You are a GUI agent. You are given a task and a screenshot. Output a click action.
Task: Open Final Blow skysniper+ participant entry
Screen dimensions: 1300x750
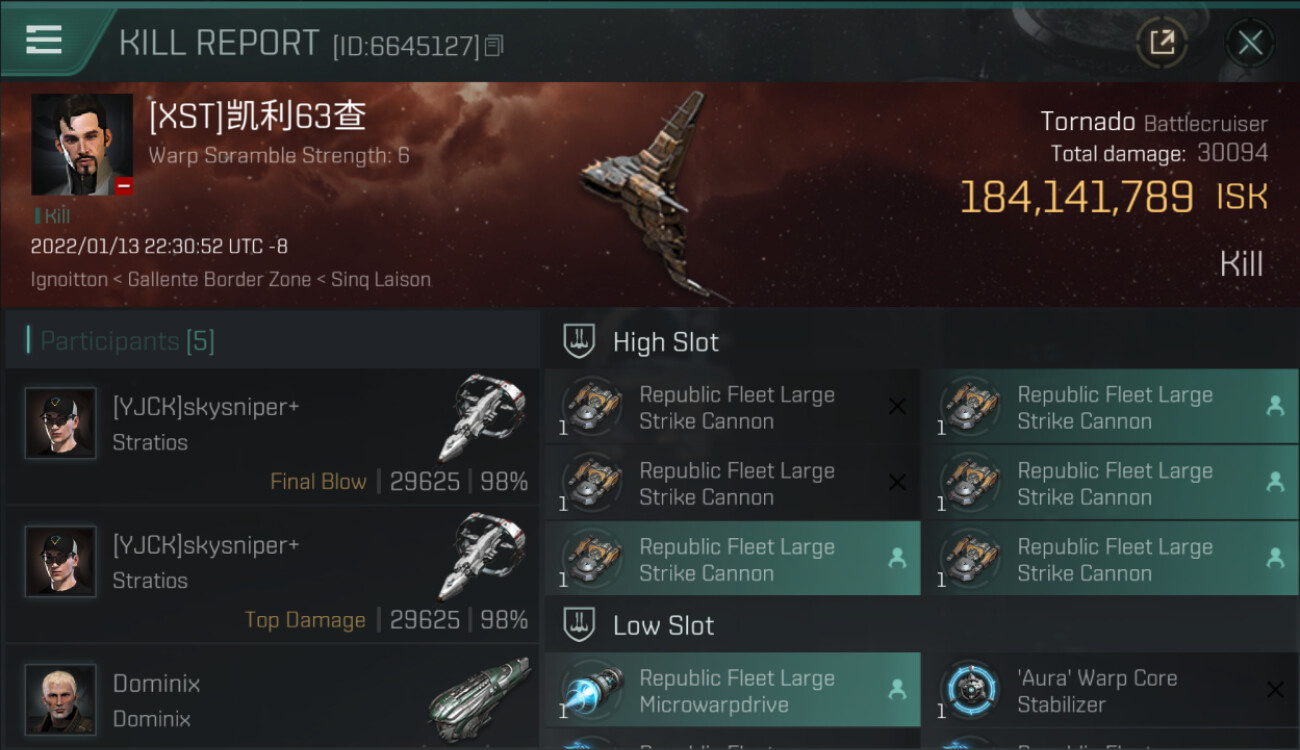(x=271, y=438)
